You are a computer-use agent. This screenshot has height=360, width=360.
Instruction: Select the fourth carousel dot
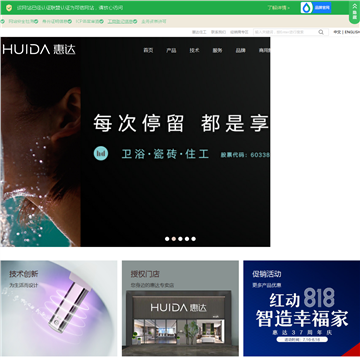point(187,239)
